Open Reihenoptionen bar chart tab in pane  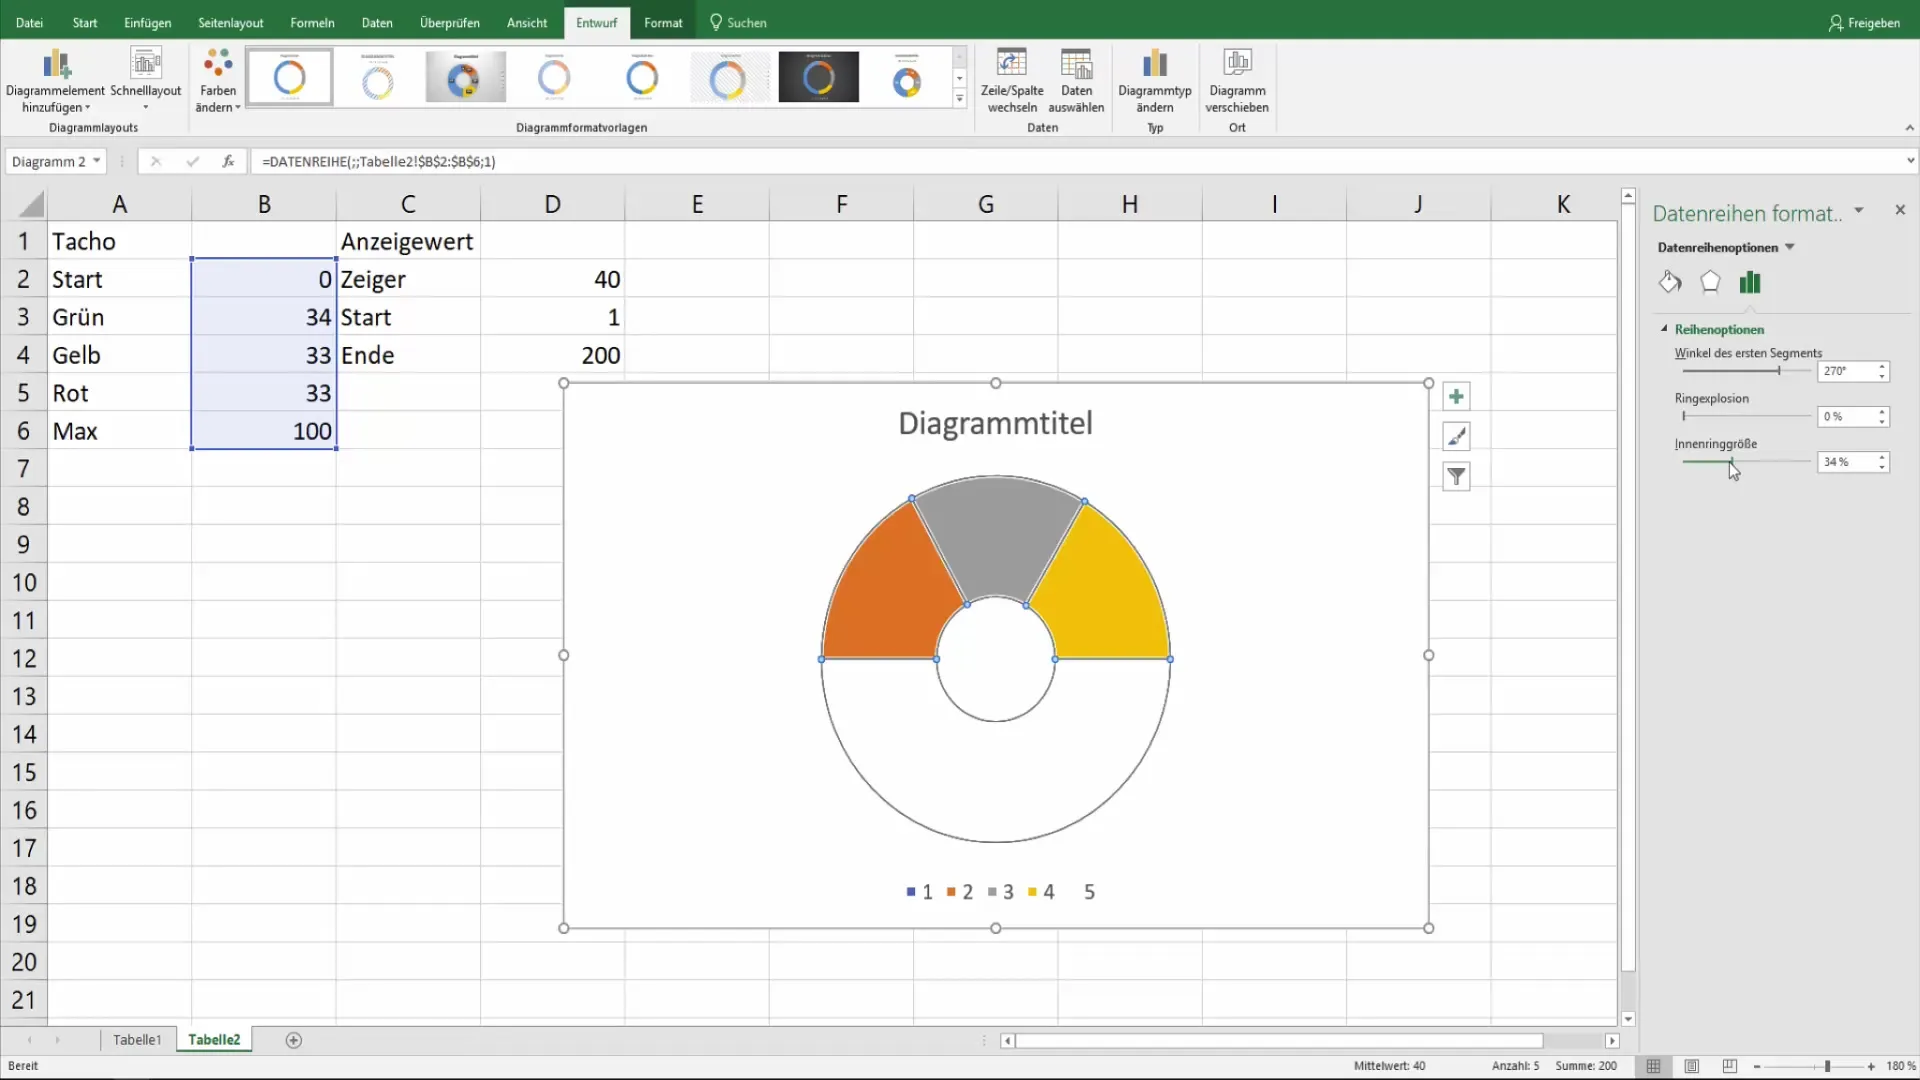tap(1750, 282)
